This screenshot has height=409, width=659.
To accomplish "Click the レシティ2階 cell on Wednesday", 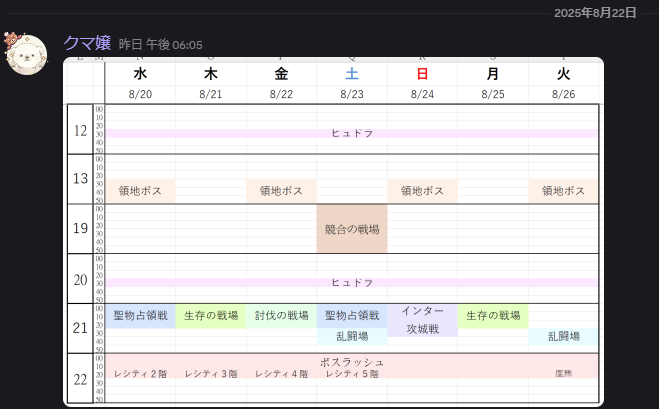I will [140, 373].
